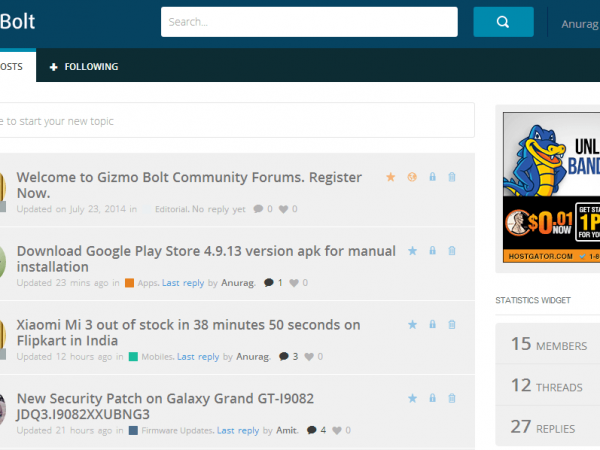This screenshot has height=450, width=600.
Task: Open the Editorial category link
Action: point(171,209)
